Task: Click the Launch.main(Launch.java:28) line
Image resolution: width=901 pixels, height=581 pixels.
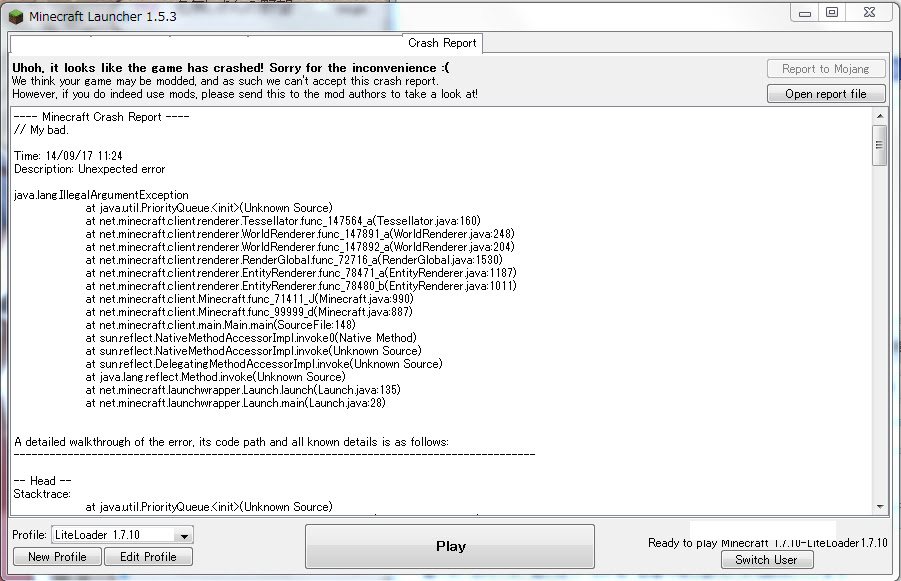Action: 236,403
